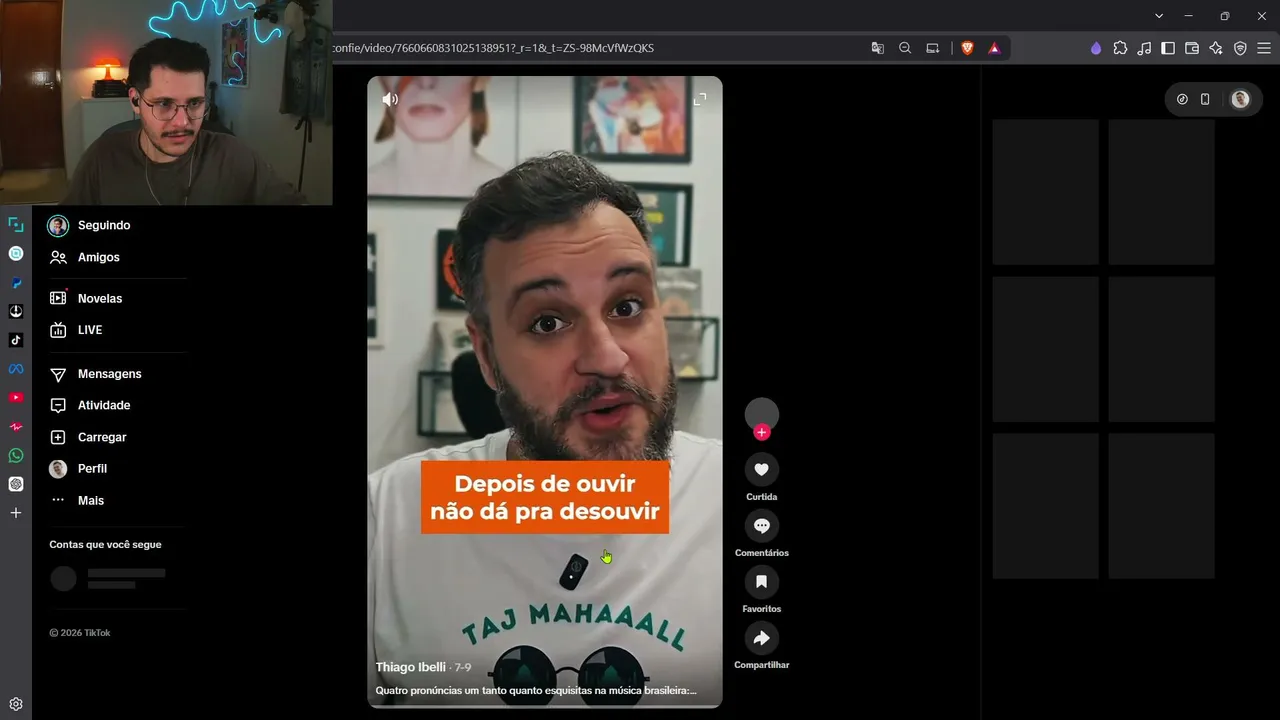Save video with the Favoritos bookmark
Viewport: 1280px width, 720px height.
(762, 581)
